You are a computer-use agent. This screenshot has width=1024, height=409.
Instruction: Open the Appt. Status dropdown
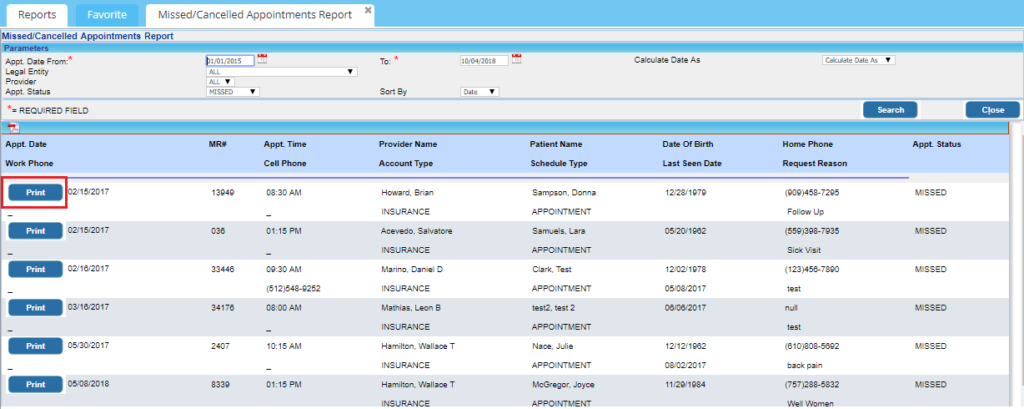232,92
